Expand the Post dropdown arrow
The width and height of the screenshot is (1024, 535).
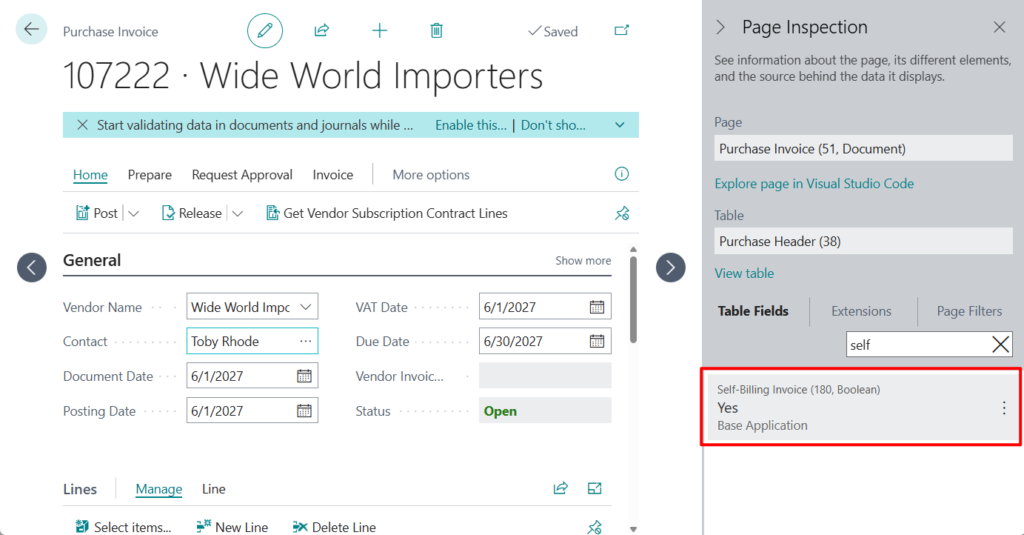coord(134,213)
